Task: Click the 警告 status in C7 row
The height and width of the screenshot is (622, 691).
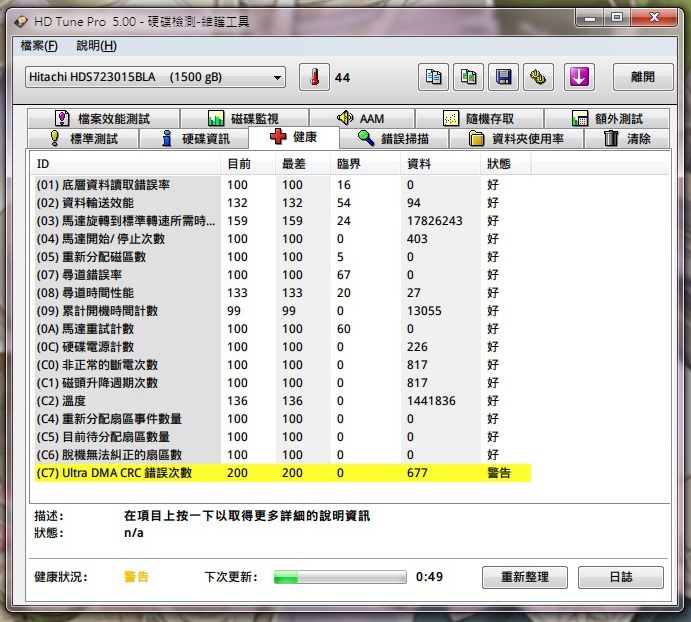Action: (498, 473)
